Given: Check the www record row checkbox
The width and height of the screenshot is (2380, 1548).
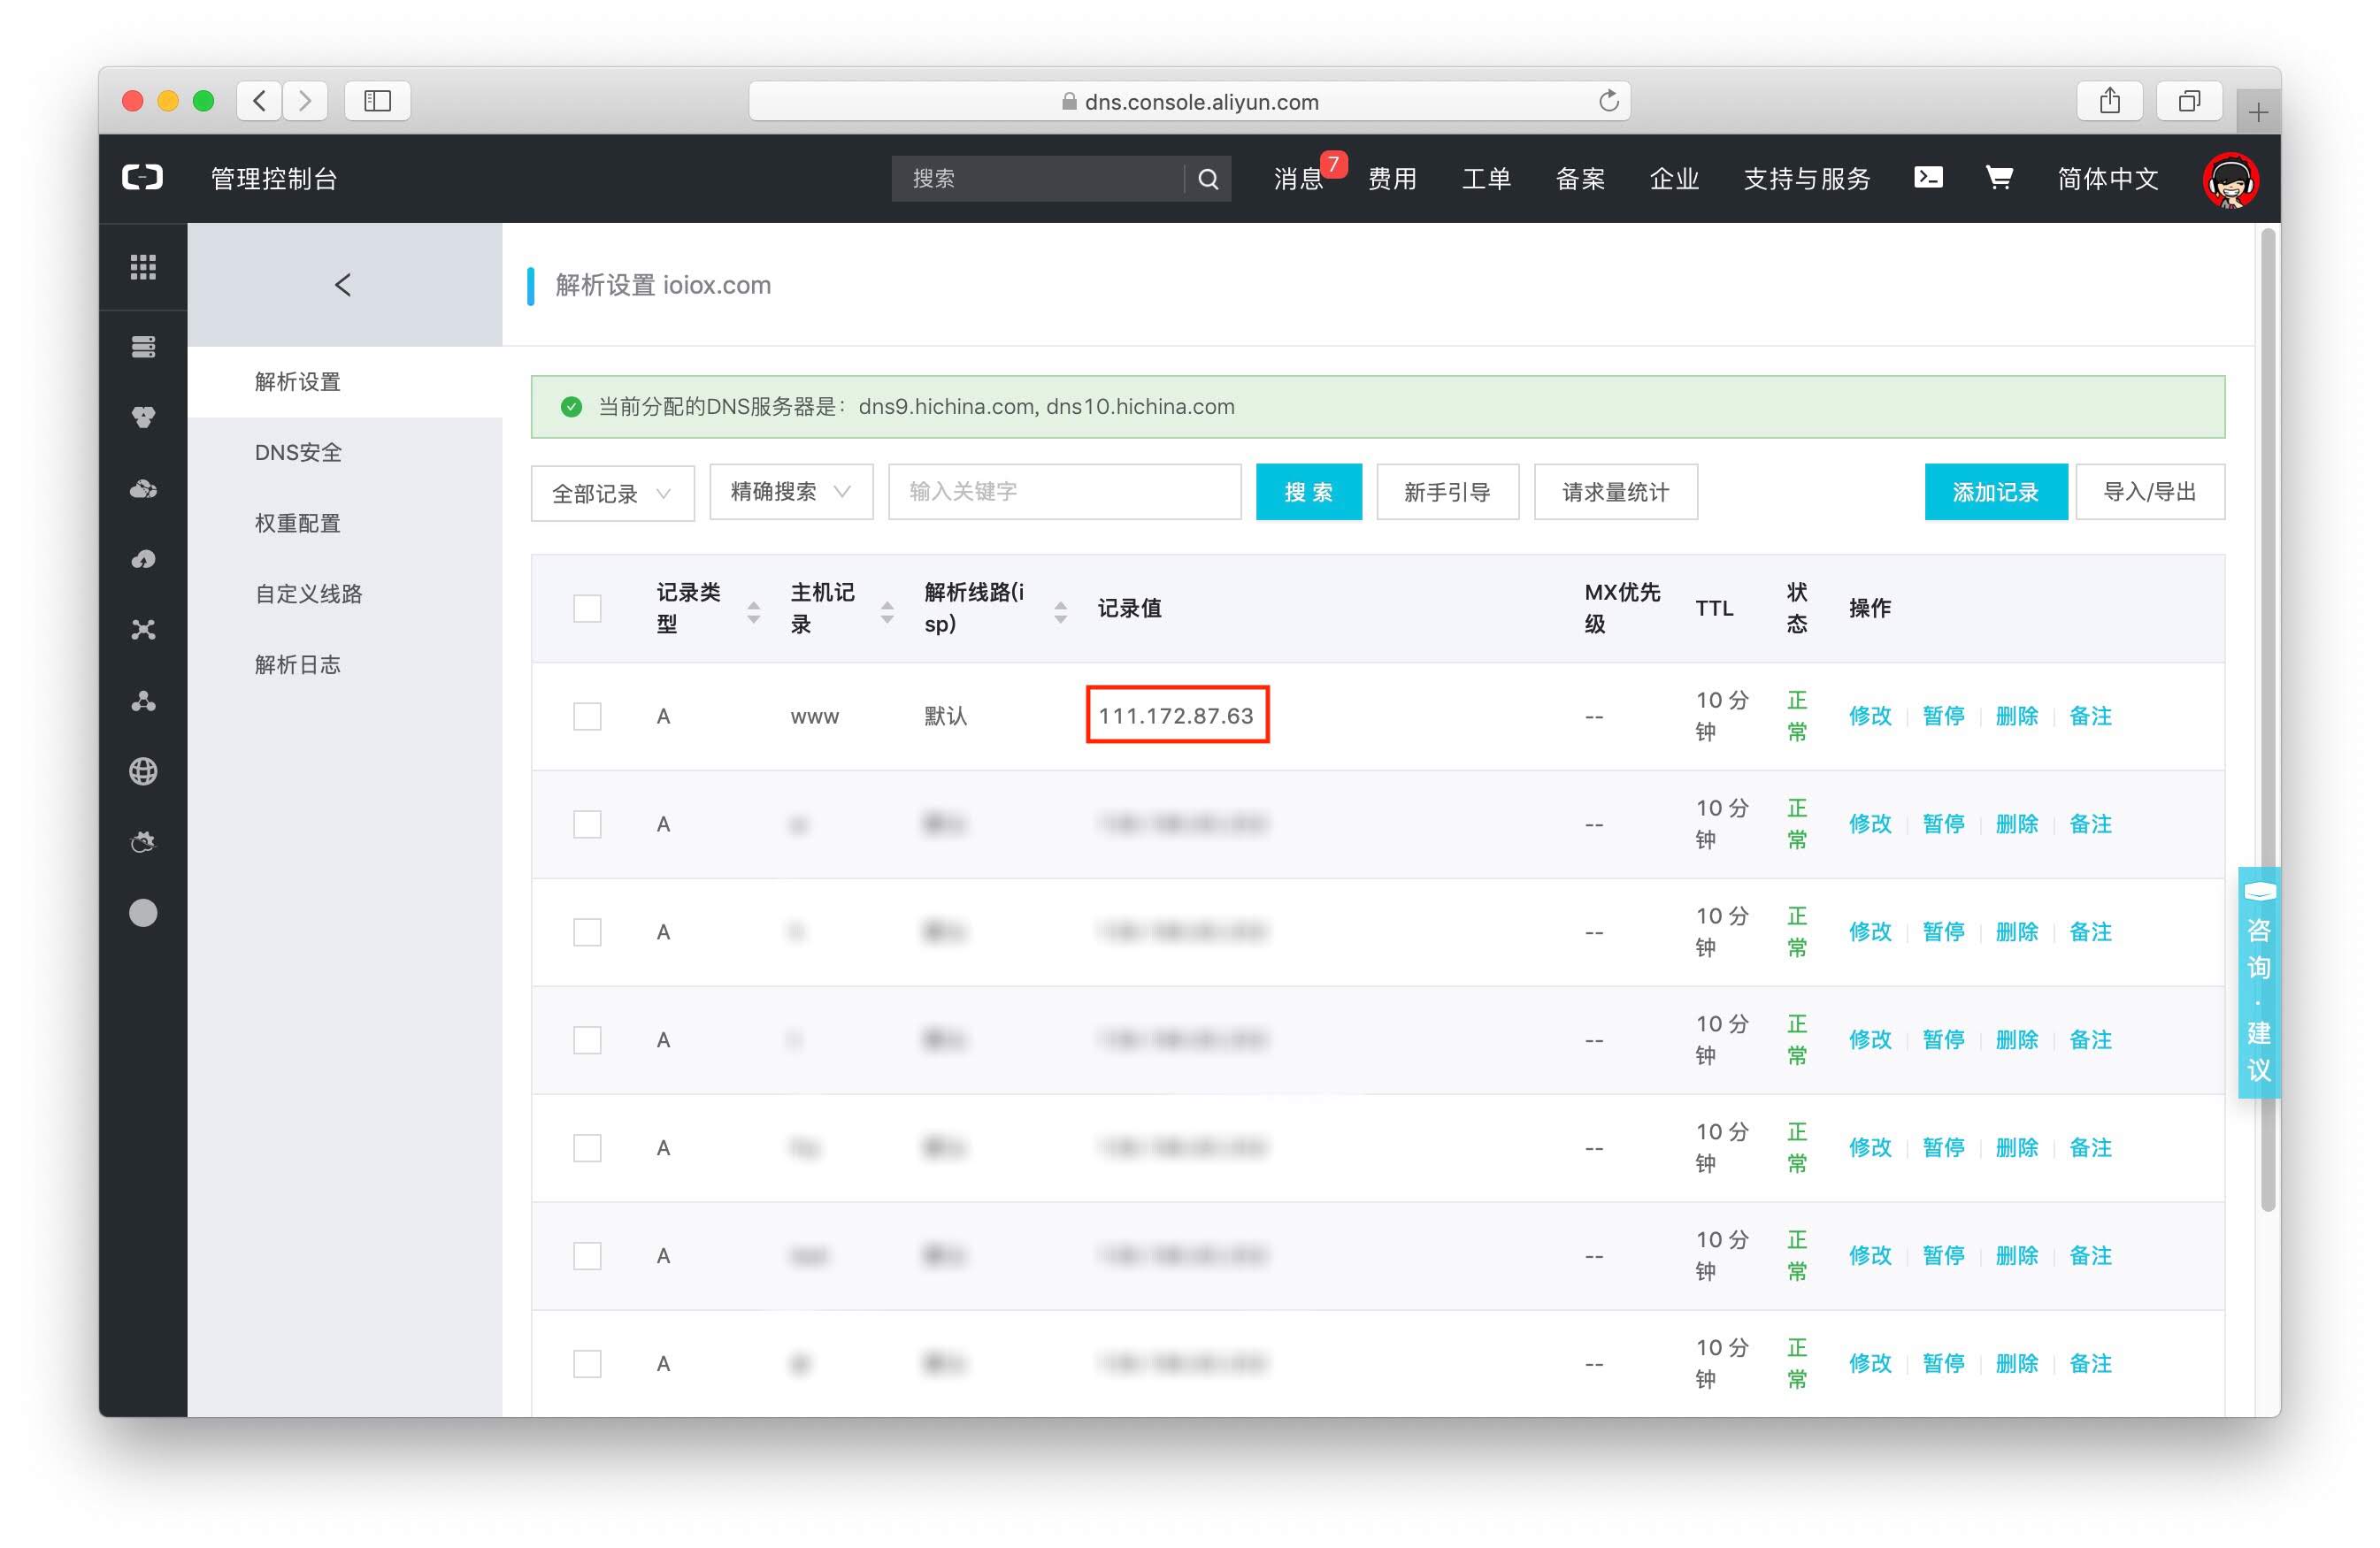Looking at the screenshot, I should click(x=587, y=716).
